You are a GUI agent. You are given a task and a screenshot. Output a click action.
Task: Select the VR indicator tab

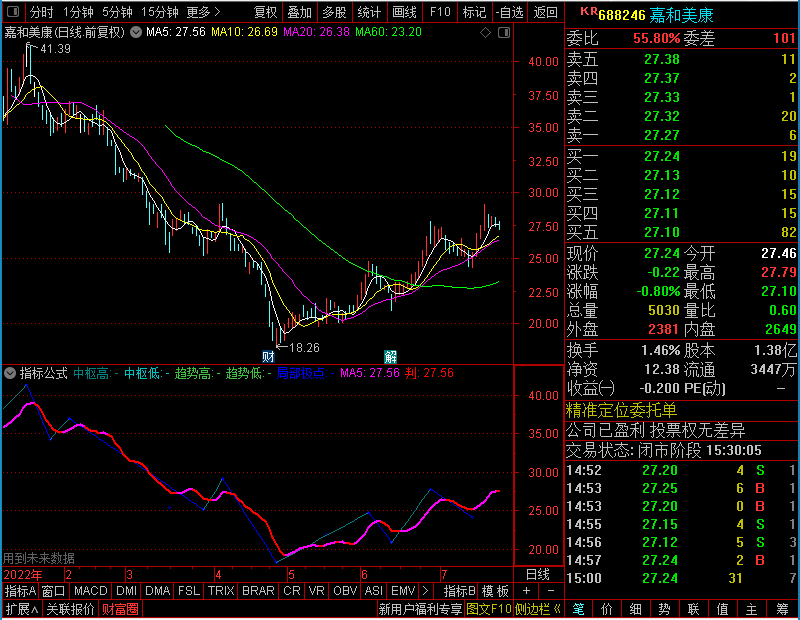(x=317, y=591)
